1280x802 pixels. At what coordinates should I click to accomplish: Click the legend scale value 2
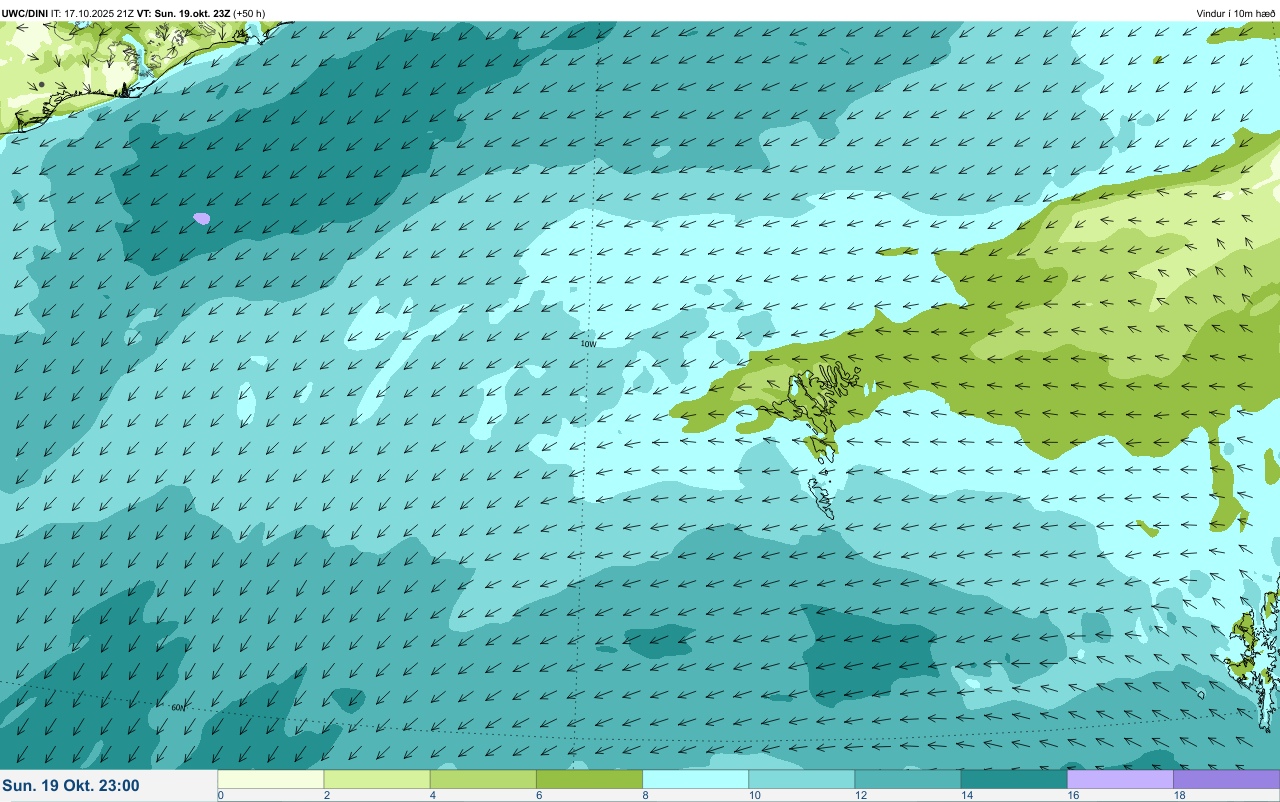[x=325, y=795]
